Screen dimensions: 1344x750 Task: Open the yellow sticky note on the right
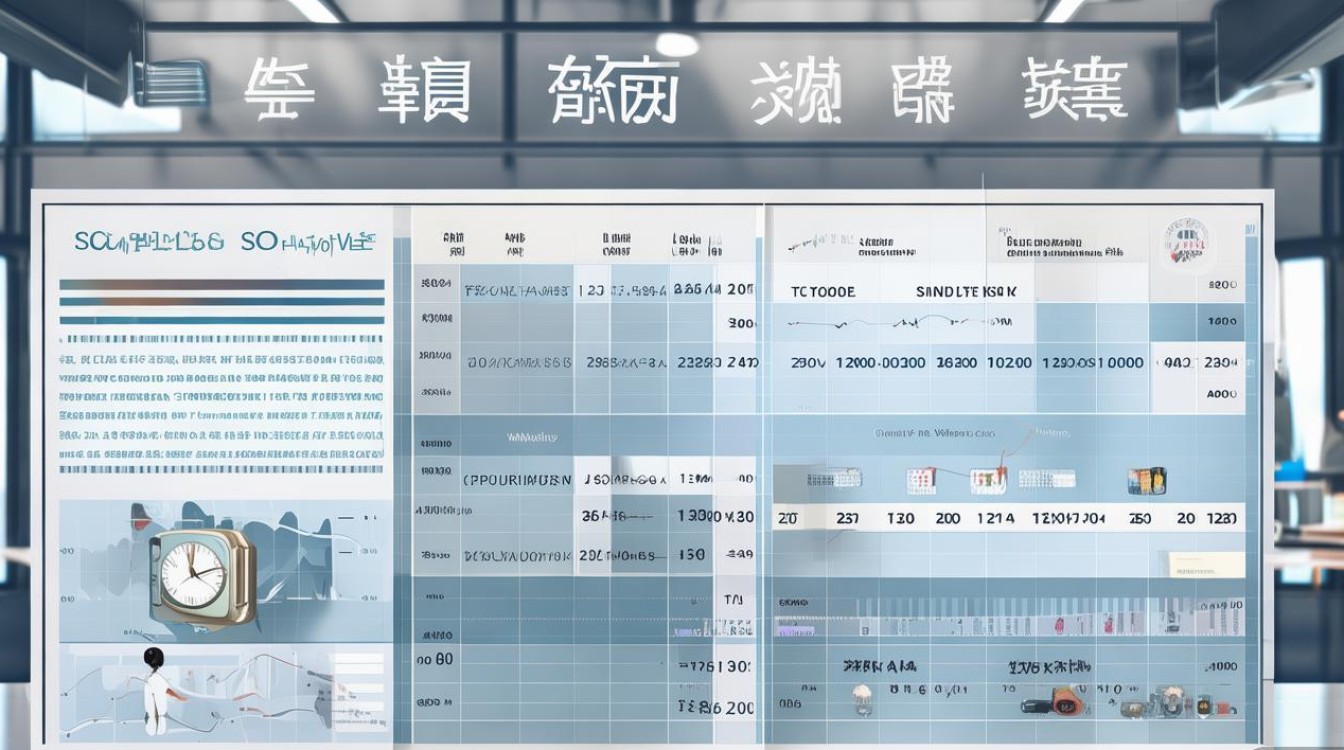click(1204, 565)
